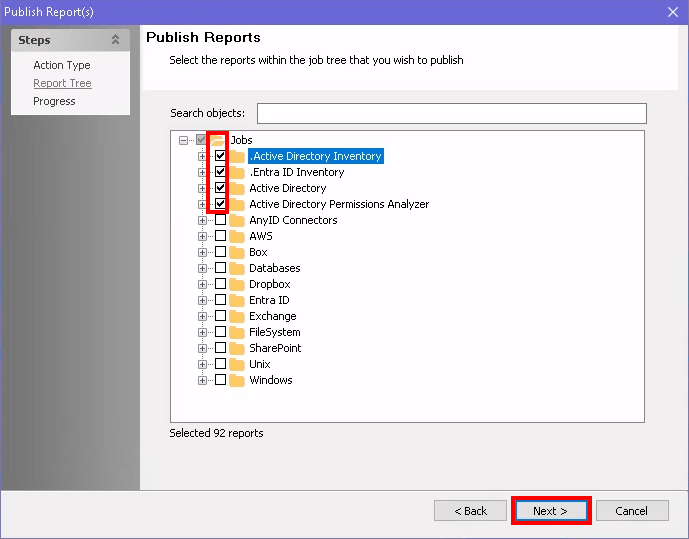This screenshot has height=539, width=689.
Task: Check the Box checkbox
Action: pos(220,252)
